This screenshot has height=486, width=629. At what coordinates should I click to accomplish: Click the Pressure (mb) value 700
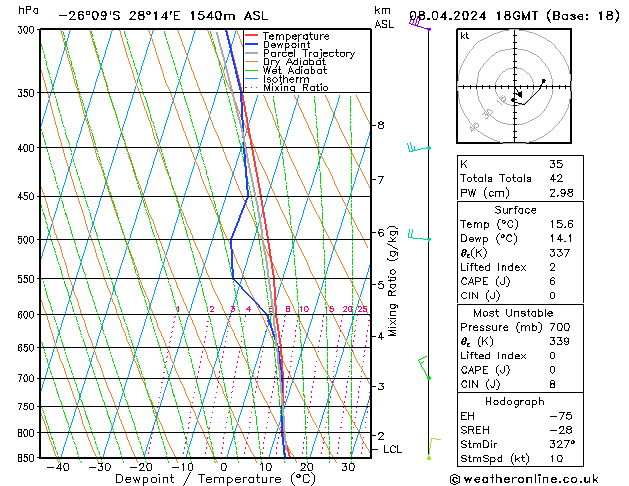click(560, 327)
